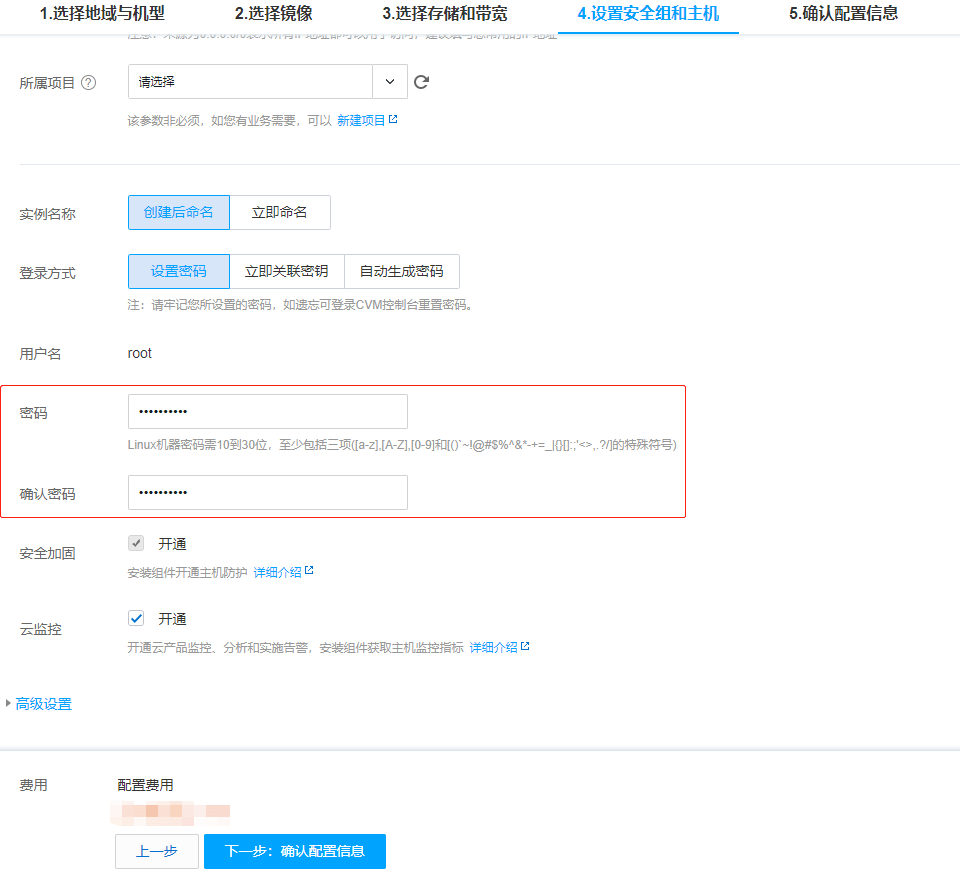Click the help icon beside 所属项目
The height and width of the screenshot is (879, 960).
coord(89,83)
